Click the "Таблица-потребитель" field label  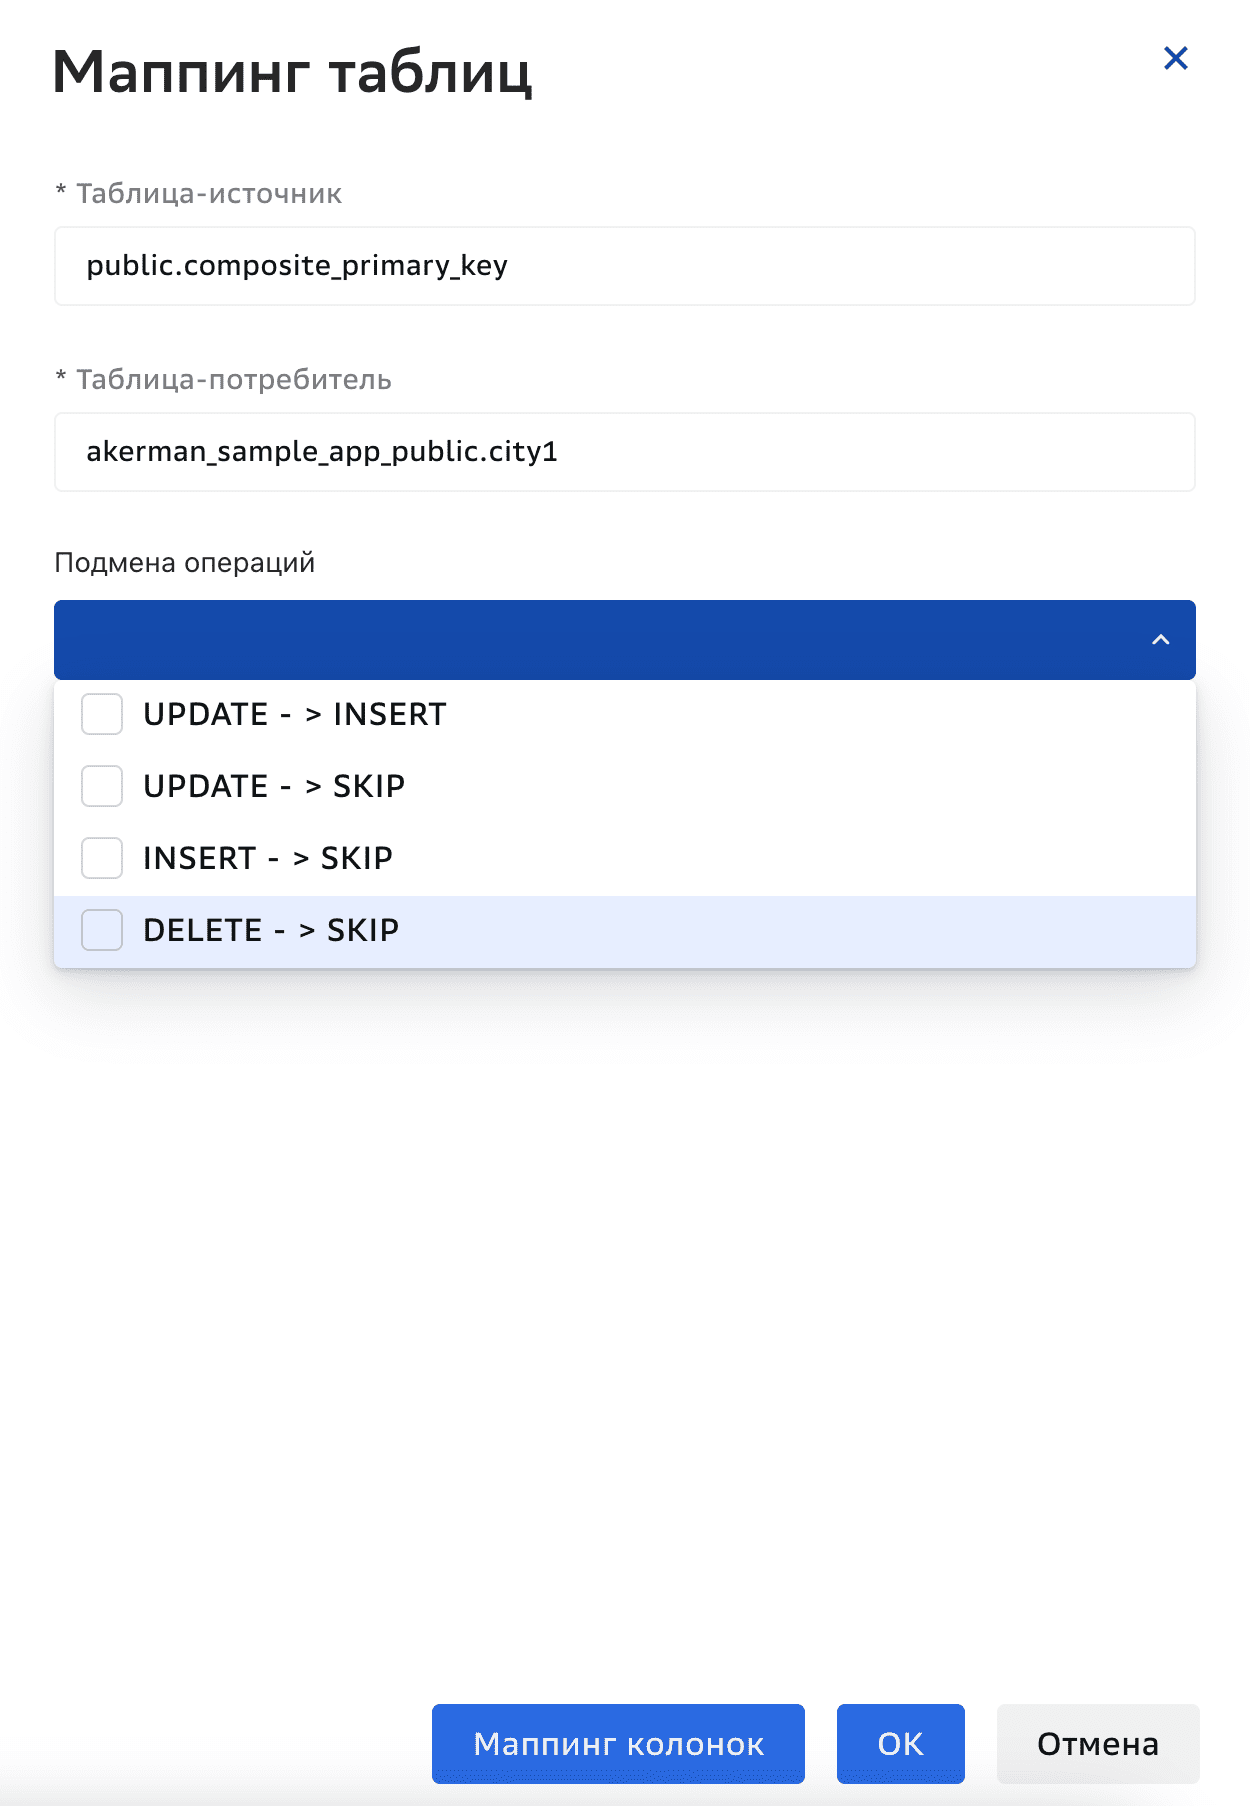pos(233,380)
